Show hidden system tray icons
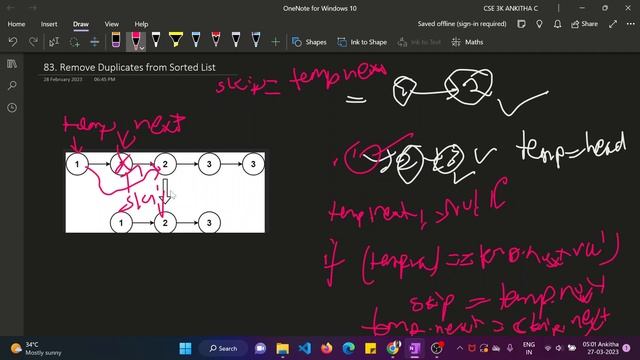The image size is (640, 360). (x=460, y=348)
